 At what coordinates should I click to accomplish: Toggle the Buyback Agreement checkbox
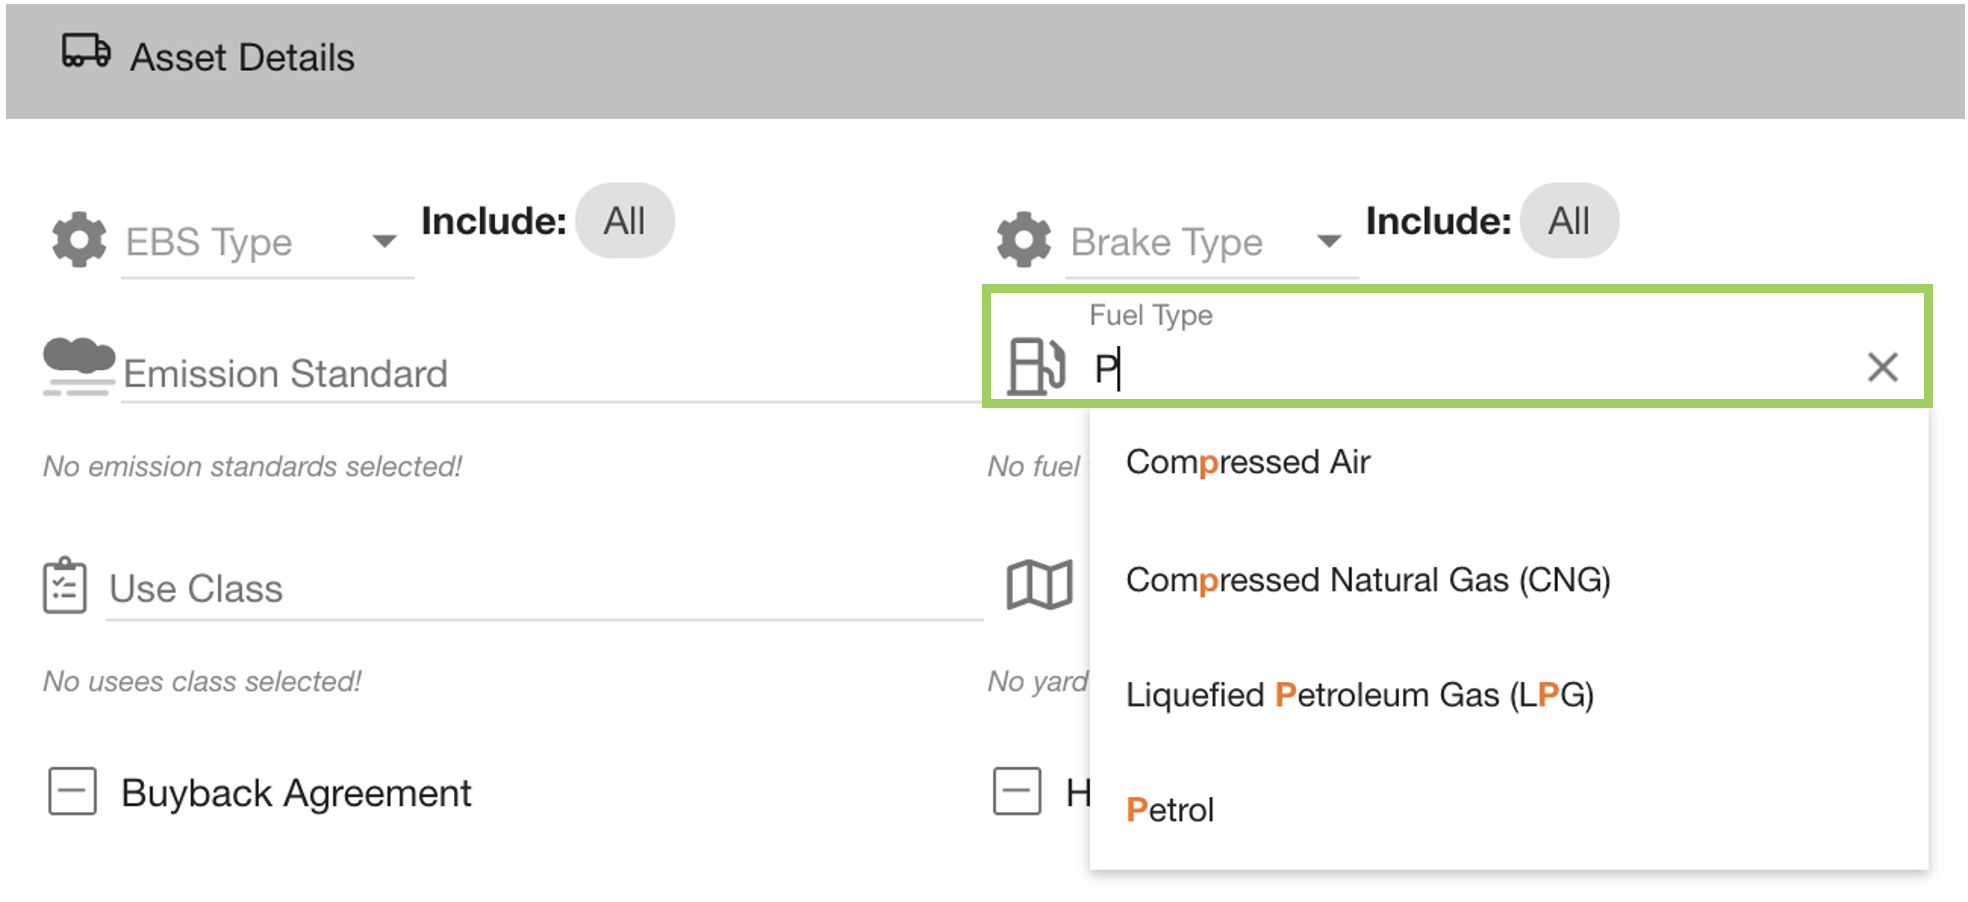(x=72, y=792)
